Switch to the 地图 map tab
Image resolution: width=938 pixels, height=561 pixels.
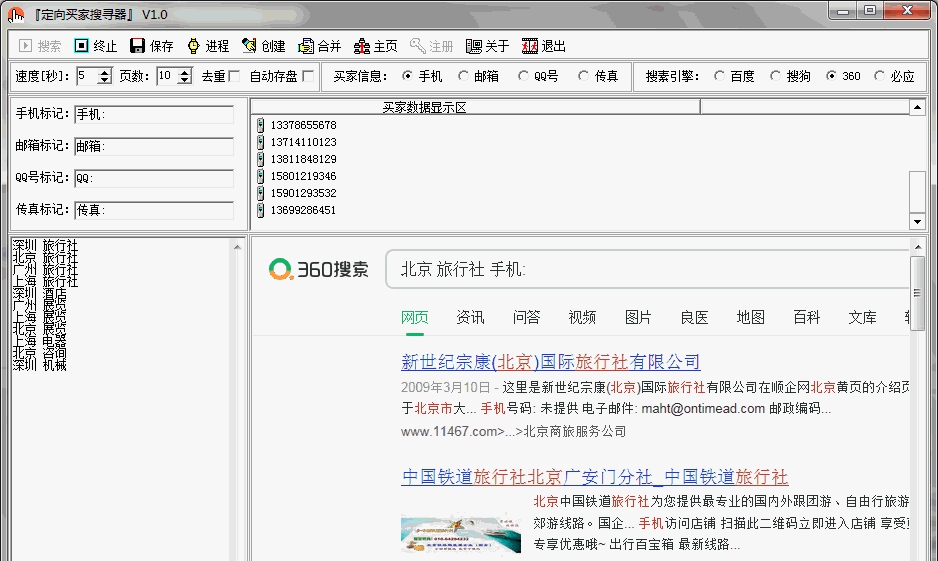click(750, 317)
